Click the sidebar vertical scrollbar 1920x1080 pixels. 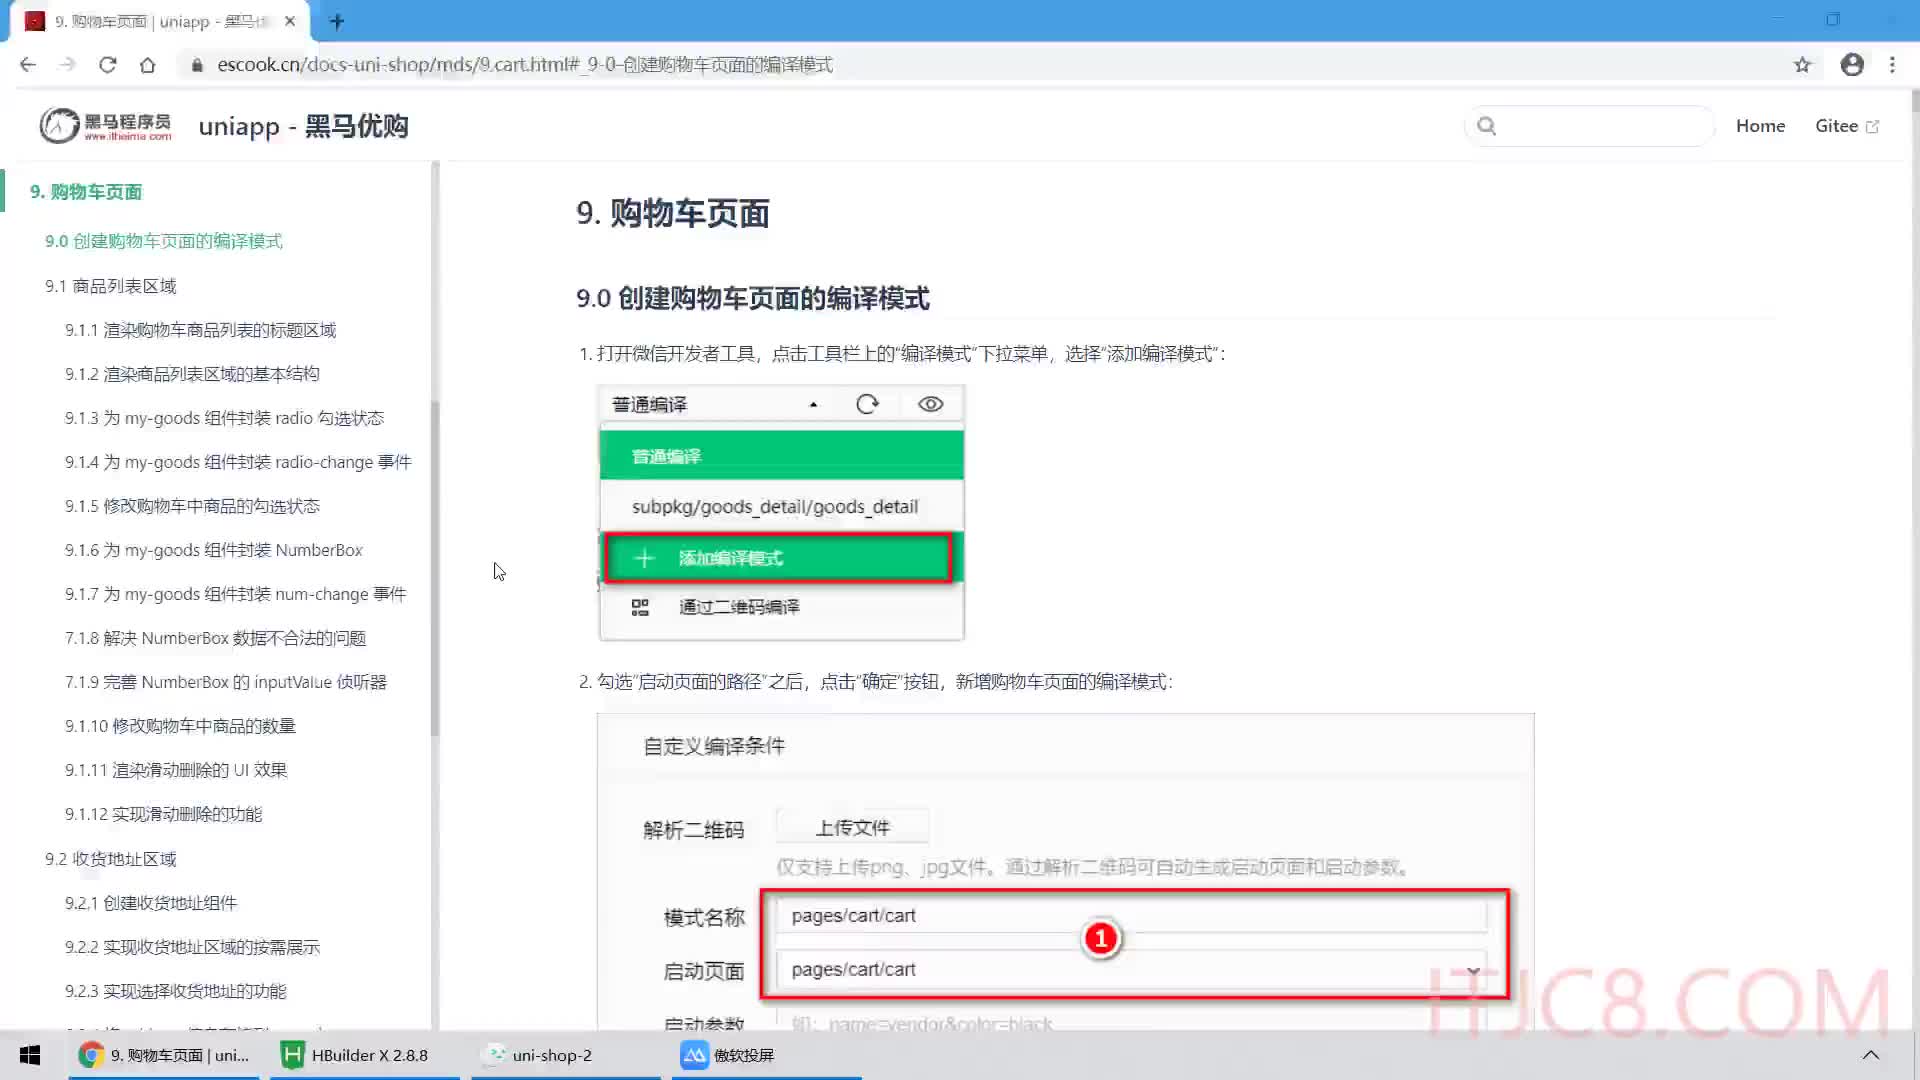435,568
